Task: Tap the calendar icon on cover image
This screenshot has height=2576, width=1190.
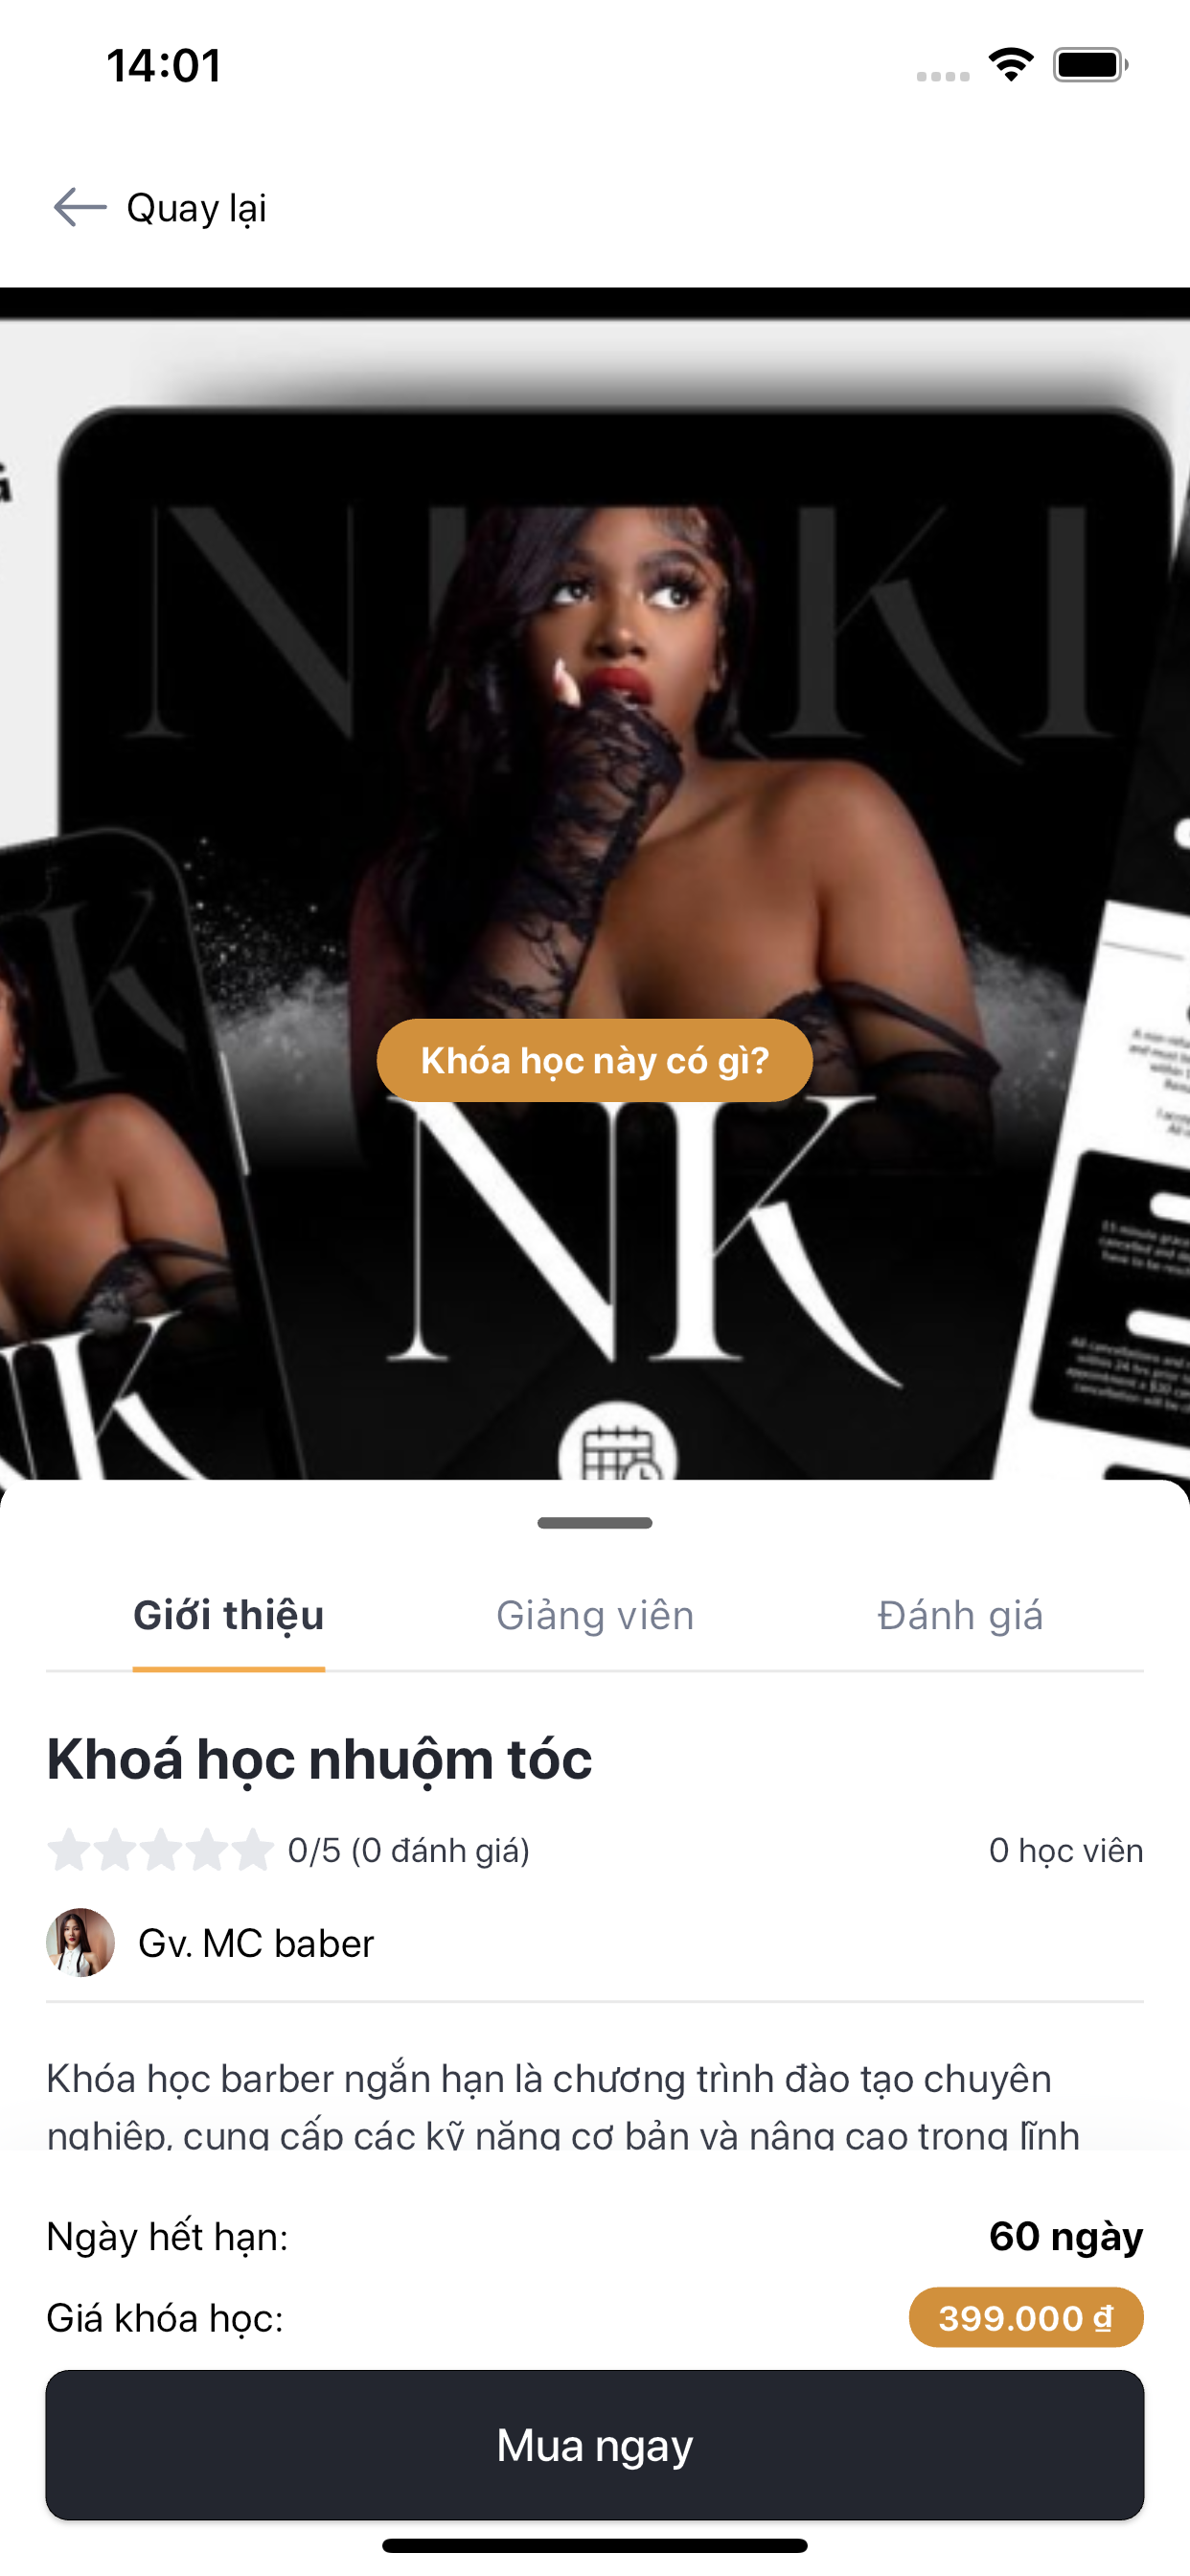Action: [618, 1444]
